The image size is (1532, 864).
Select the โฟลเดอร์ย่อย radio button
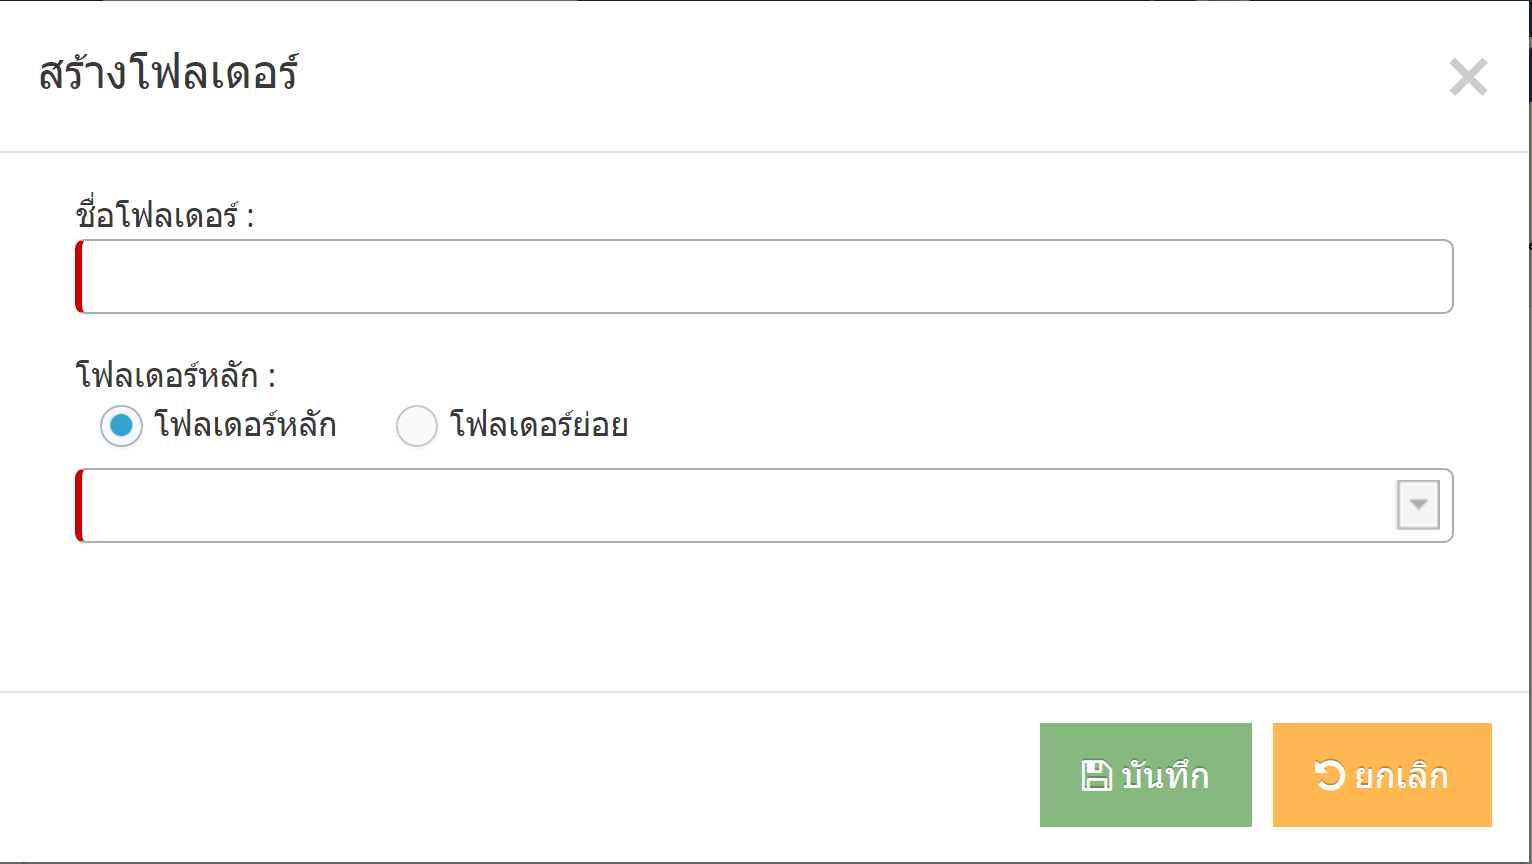[417, 426]
